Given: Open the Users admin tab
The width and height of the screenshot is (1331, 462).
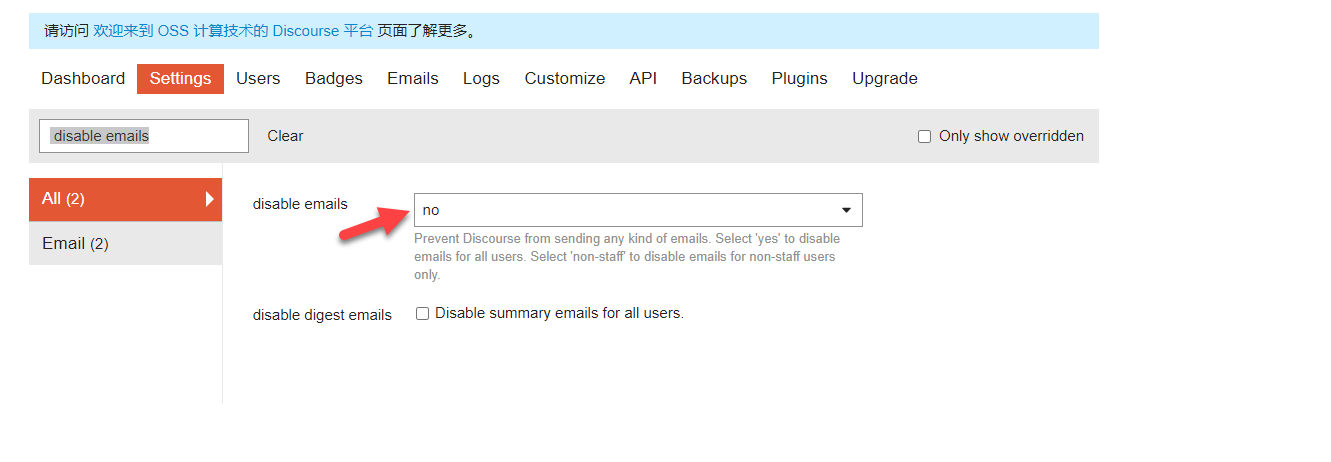Looking at the screenshot, I should click(x=258, y=79).
